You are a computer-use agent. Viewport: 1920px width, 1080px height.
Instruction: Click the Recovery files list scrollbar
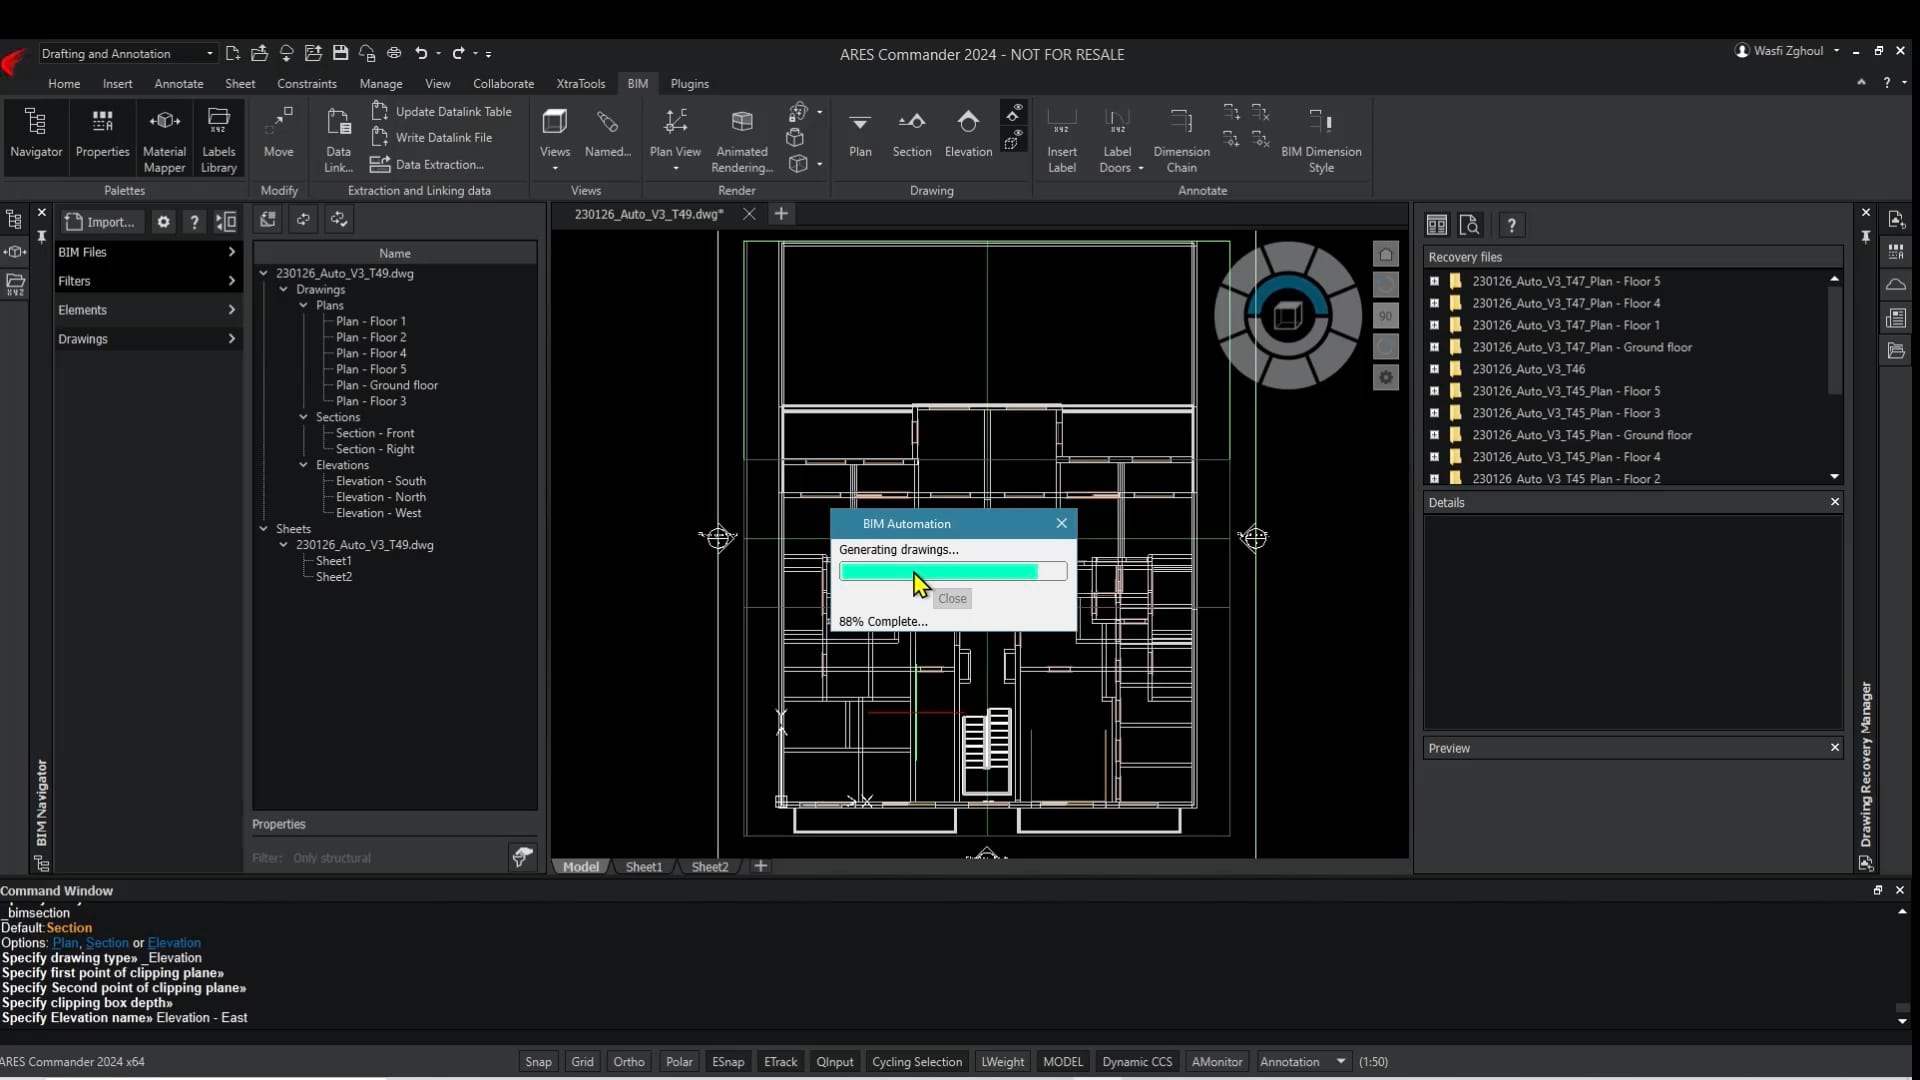(x=1834, y=340)
